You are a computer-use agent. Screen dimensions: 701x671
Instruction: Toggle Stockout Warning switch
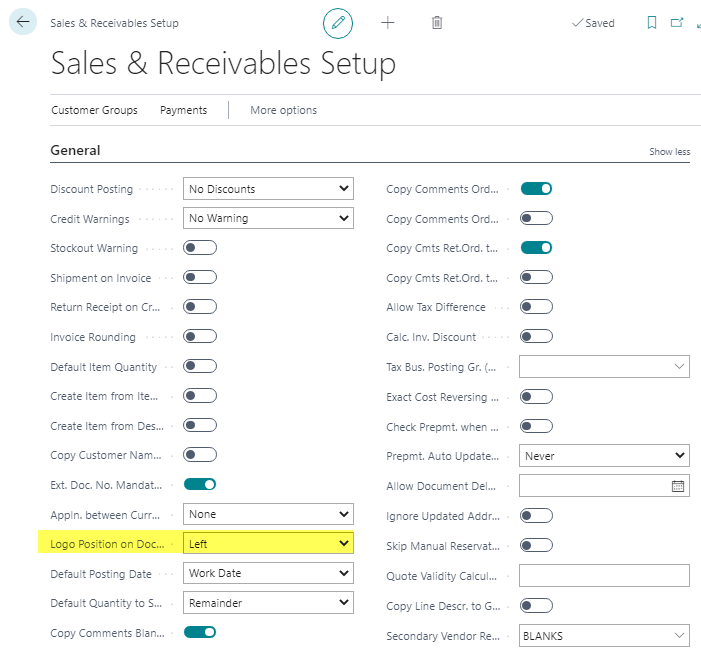click(200, 248)
